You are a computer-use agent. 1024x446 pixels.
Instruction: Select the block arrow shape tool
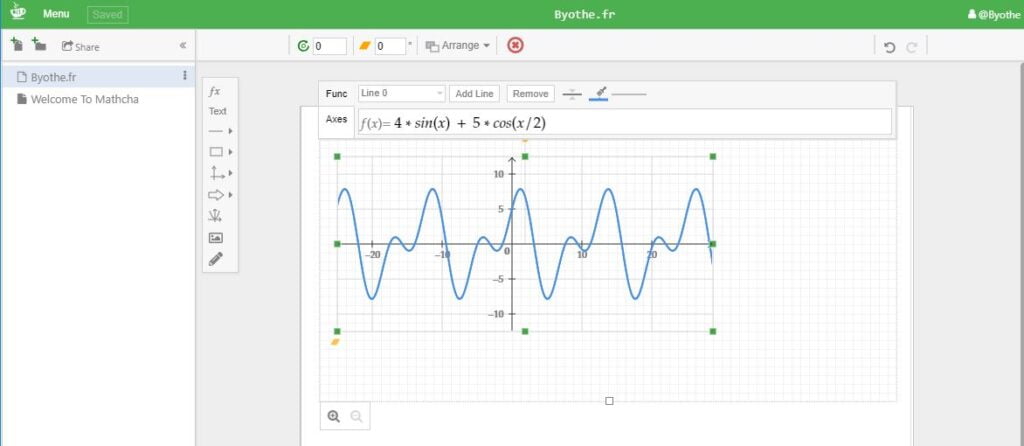pos(216,195)
